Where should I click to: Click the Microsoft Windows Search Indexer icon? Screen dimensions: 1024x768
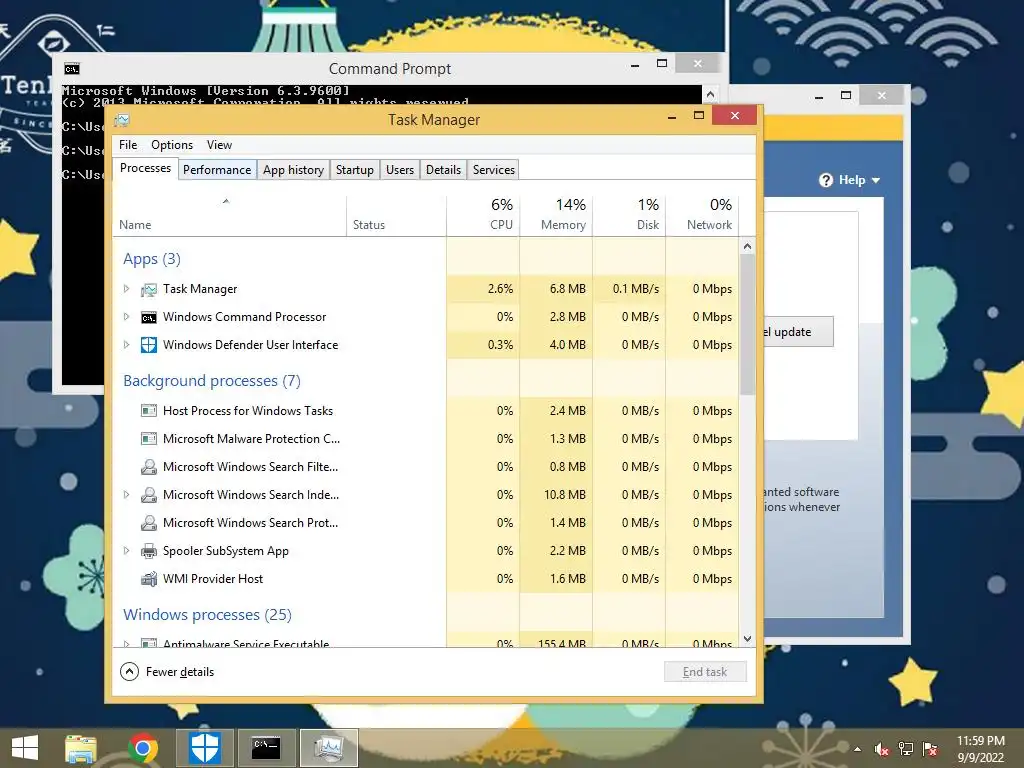tap(149, 495)
